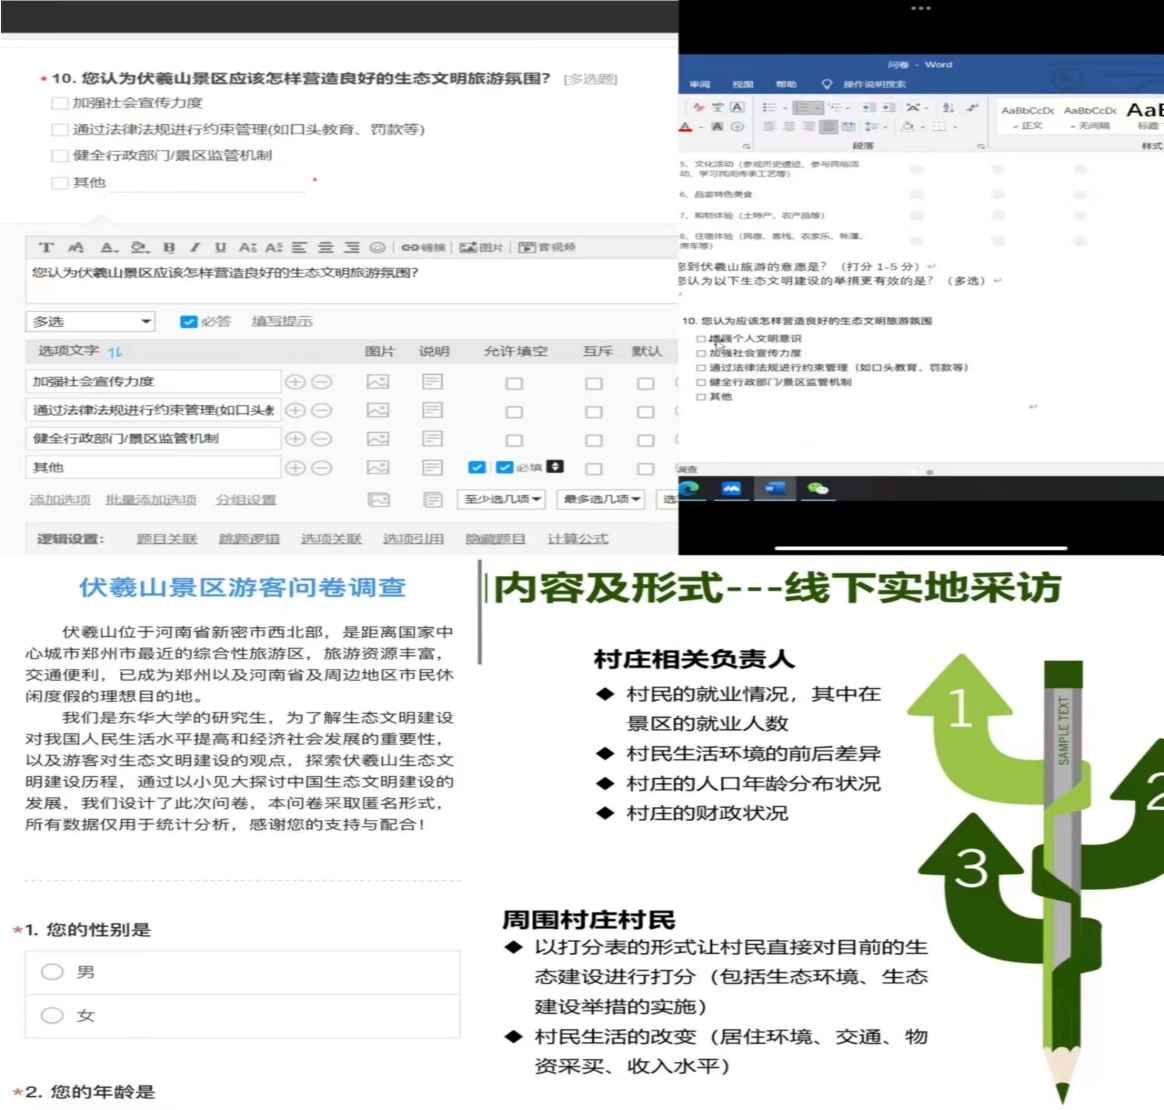
Task: Check 加强社会宣传力度 in the survey preview
Action: click(60, 103)
